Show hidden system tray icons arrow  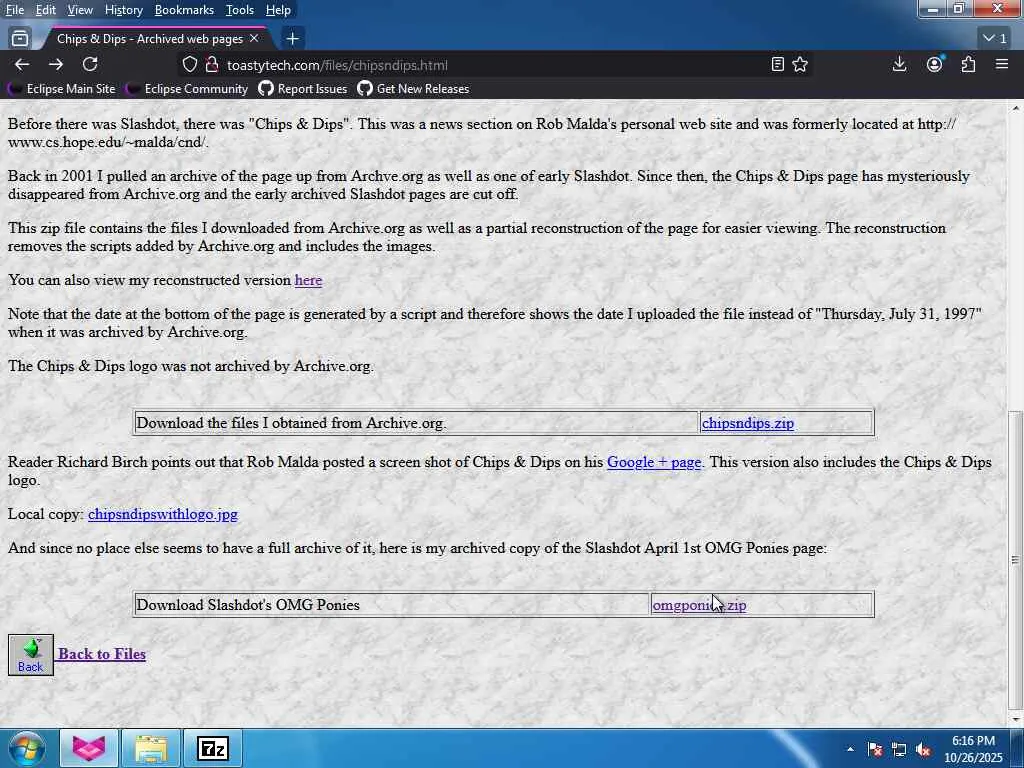pos(850,749)
